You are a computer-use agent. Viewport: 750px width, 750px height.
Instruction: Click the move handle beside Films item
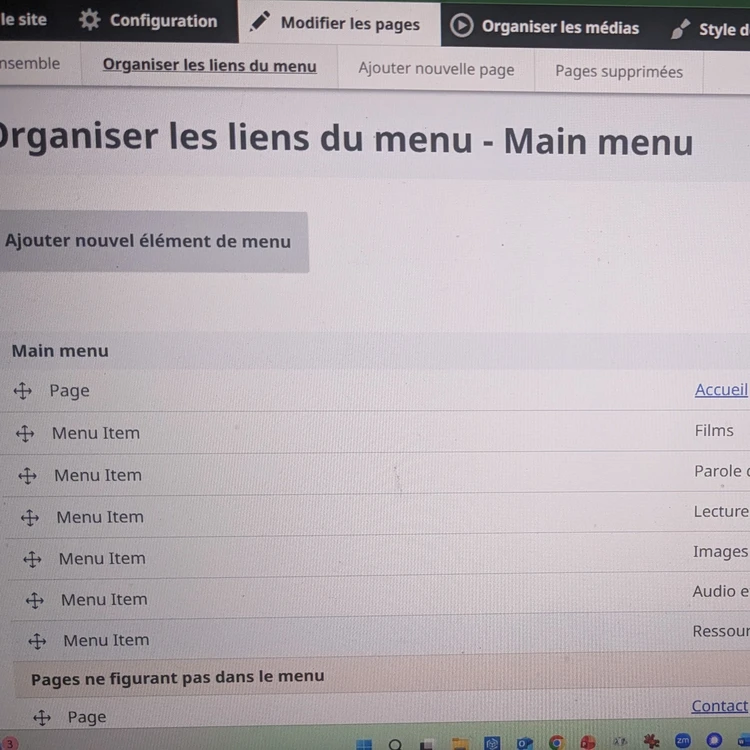(x=26, y=433)
